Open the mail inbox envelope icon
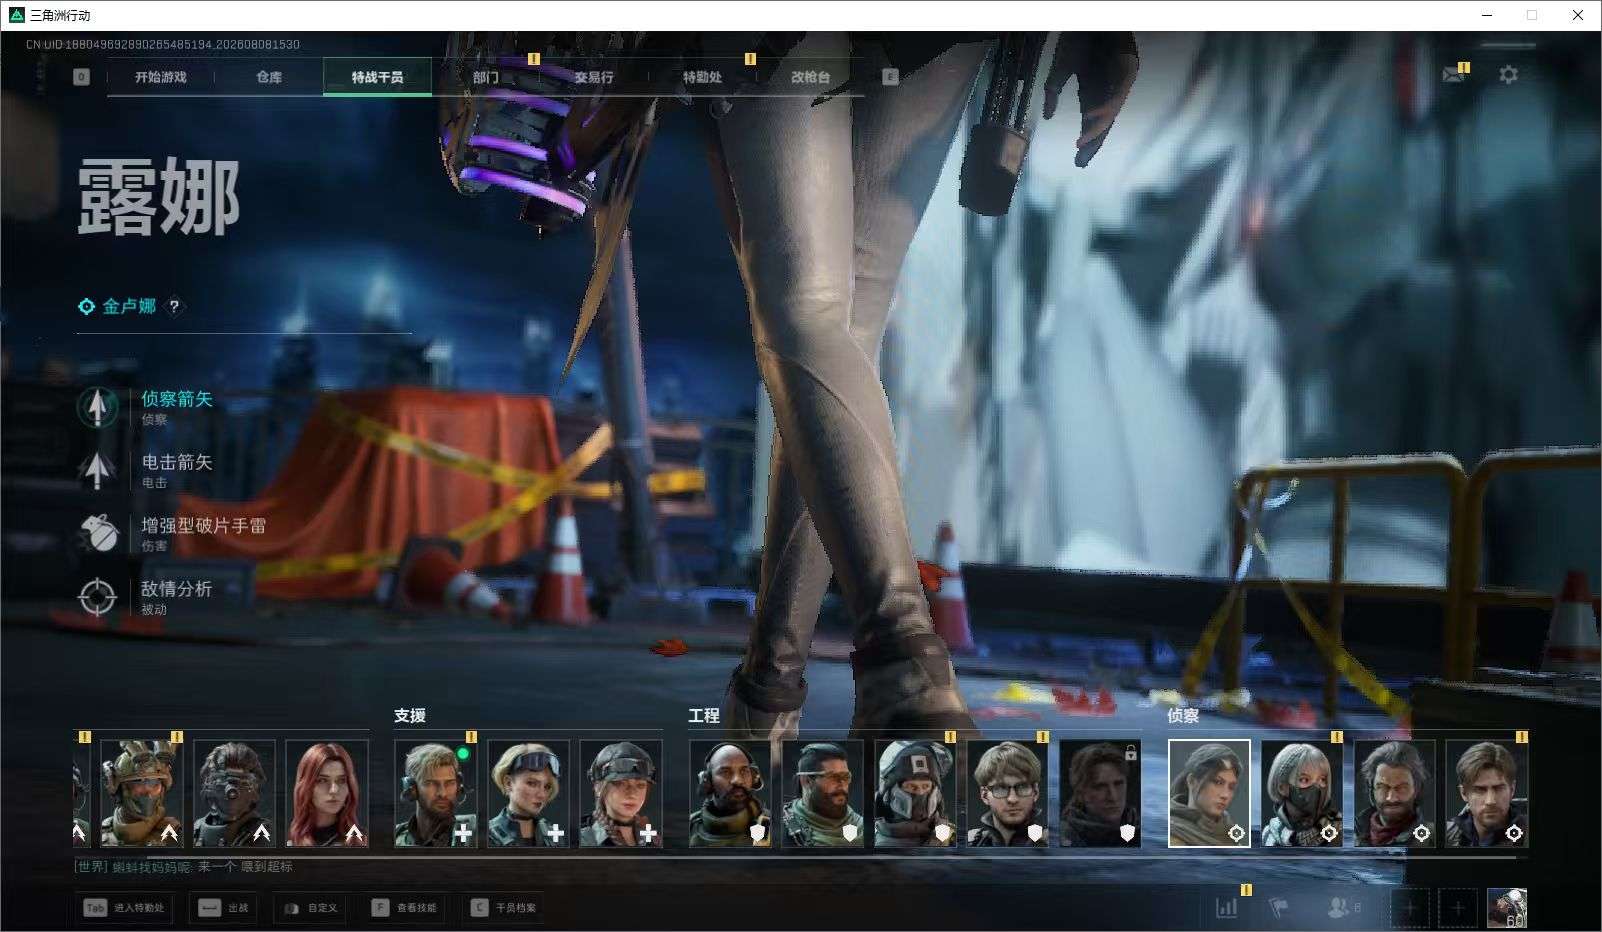 coord(1453,75)
